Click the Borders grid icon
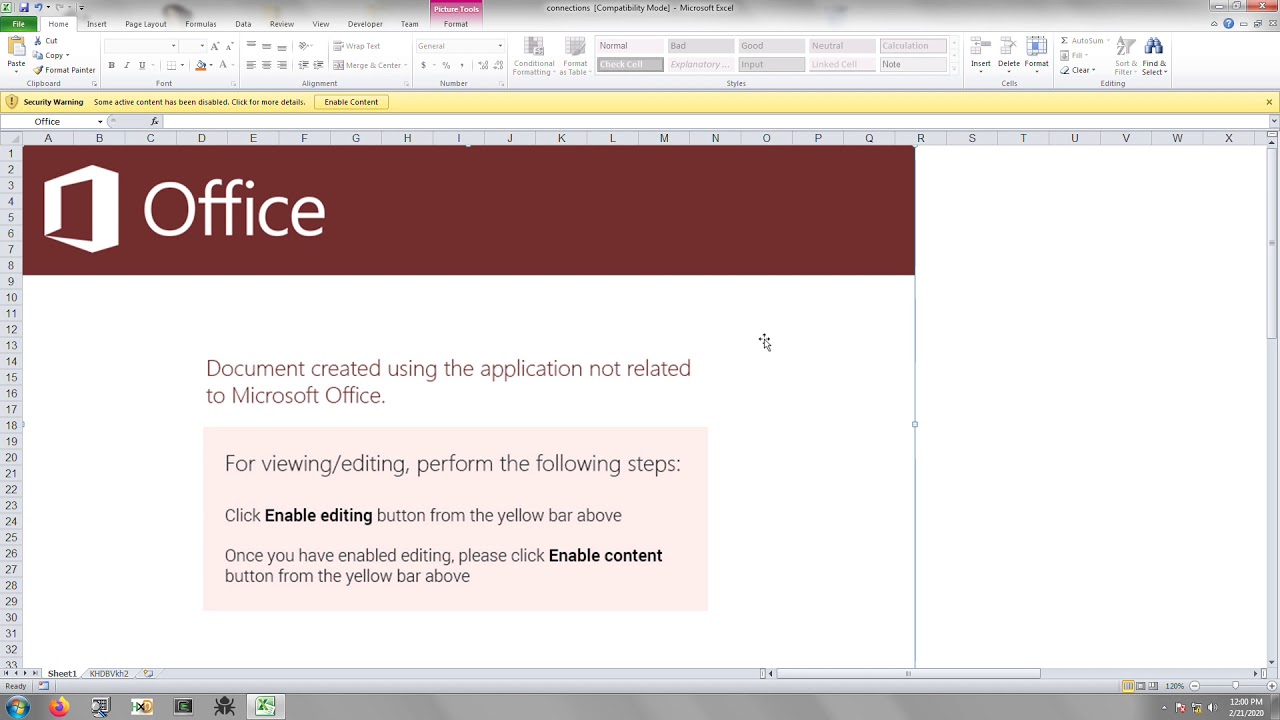1280x720 pixels. tap(171, 65)
